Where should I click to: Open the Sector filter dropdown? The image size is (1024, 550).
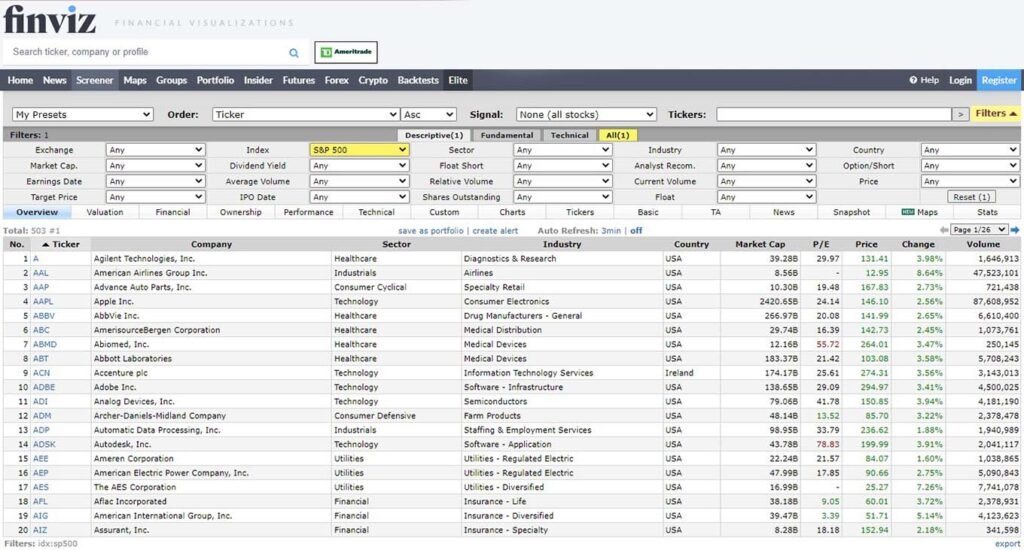point(562,150)
